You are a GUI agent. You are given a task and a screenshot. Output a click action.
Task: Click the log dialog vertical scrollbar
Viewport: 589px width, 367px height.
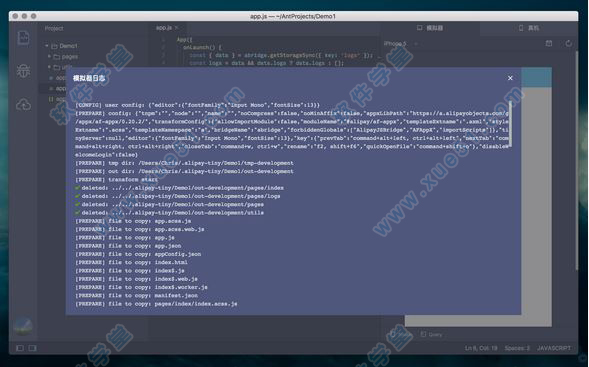(510, 124)
